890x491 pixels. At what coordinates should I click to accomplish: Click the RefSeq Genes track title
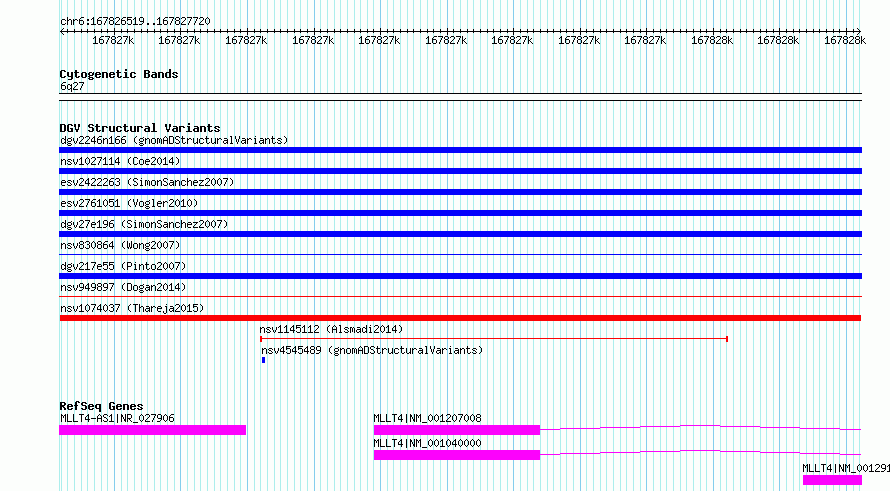pos(101,406)
